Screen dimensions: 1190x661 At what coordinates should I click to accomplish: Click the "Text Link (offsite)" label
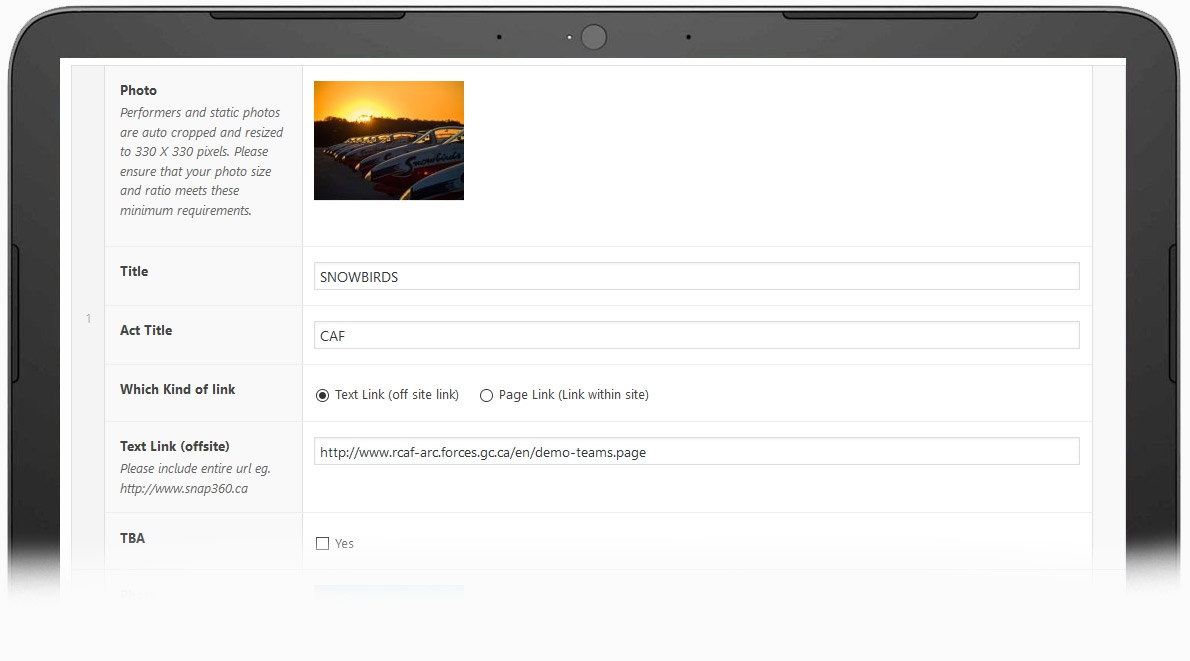pyautogui.click(x=175, y=446)
